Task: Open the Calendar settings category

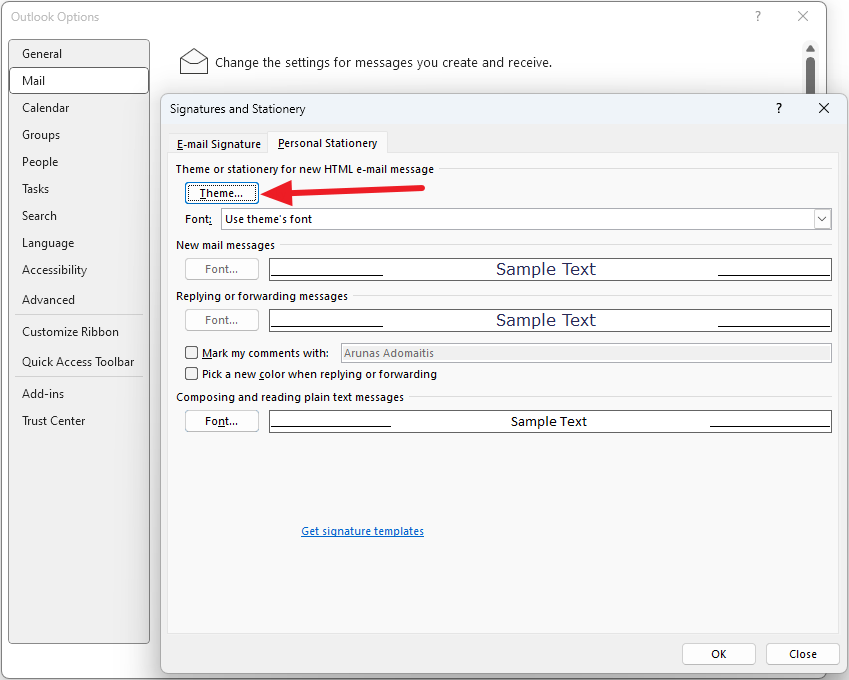Action: click(45, 107)
